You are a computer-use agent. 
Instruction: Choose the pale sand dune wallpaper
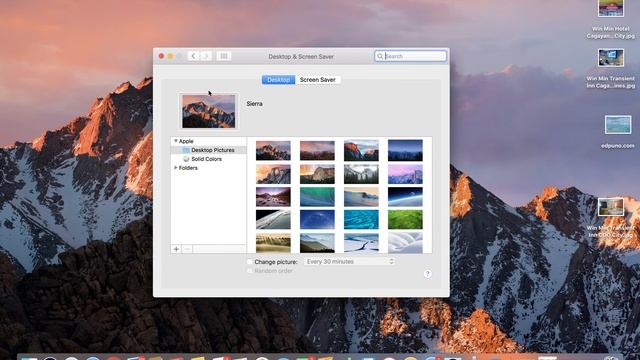pyautogui.click(x=361, y=197)
